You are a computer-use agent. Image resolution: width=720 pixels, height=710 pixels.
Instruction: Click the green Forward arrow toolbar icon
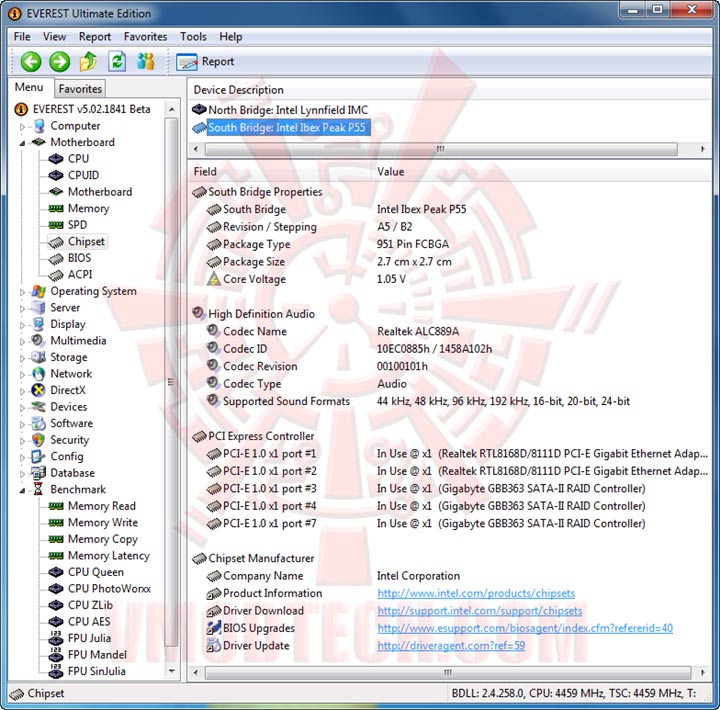point(60,62)
